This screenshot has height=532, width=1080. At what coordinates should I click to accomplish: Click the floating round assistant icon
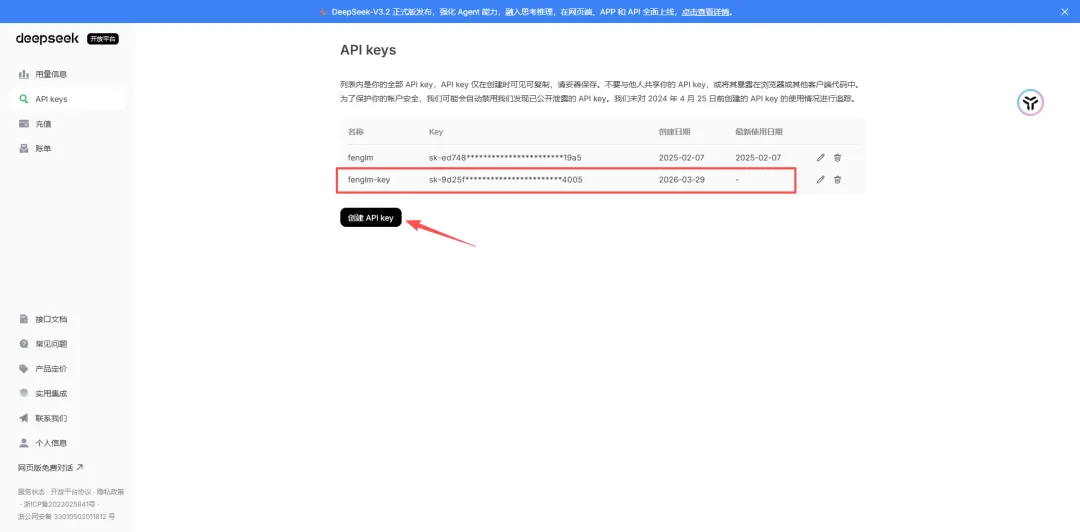pos(1030,103)
